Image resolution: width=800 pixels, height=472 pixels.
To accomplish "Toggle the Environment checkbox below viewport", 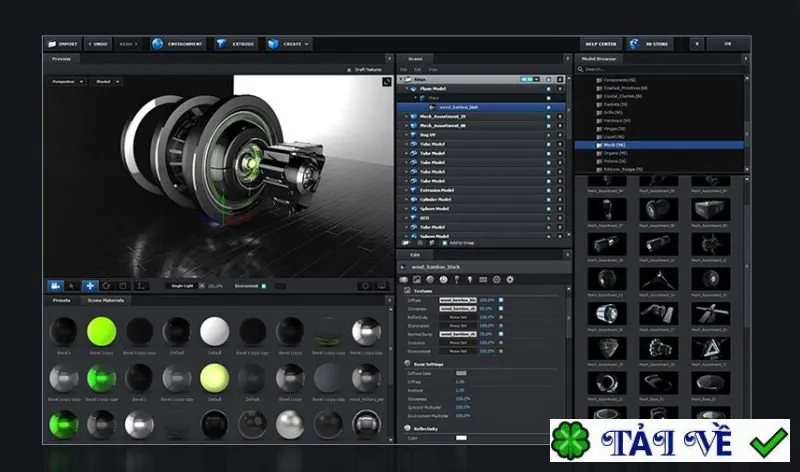I will 264,286.
